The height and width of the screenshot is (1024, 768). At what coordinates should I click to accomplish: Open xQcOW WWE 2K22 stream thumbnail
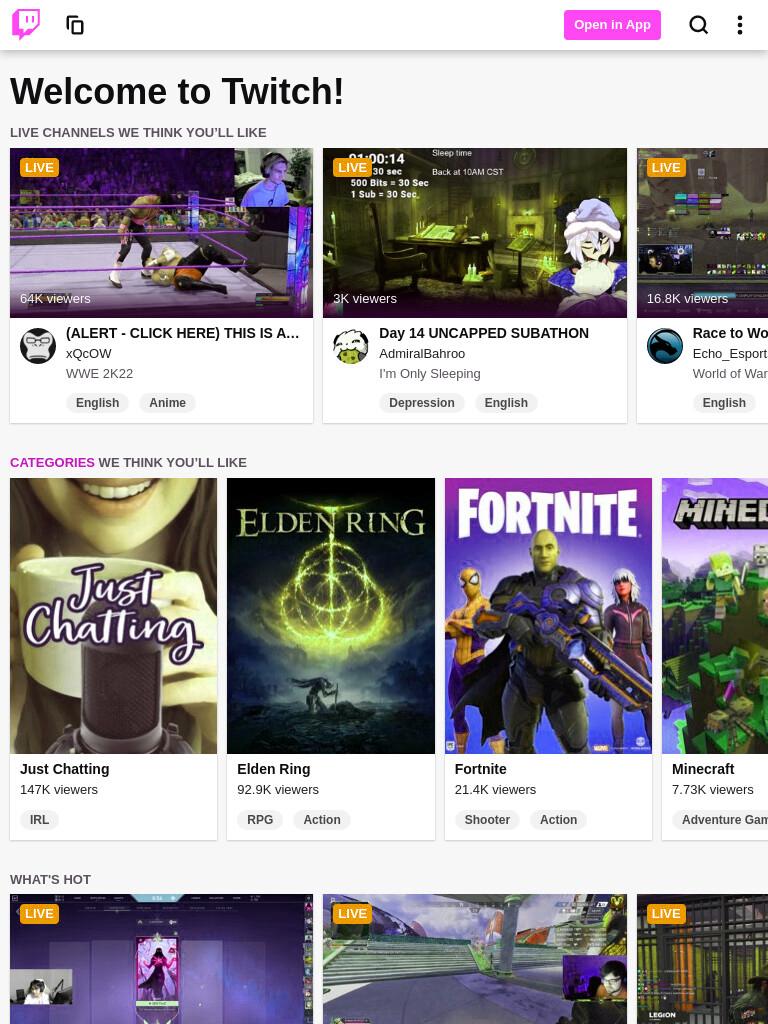pos(161,232)
